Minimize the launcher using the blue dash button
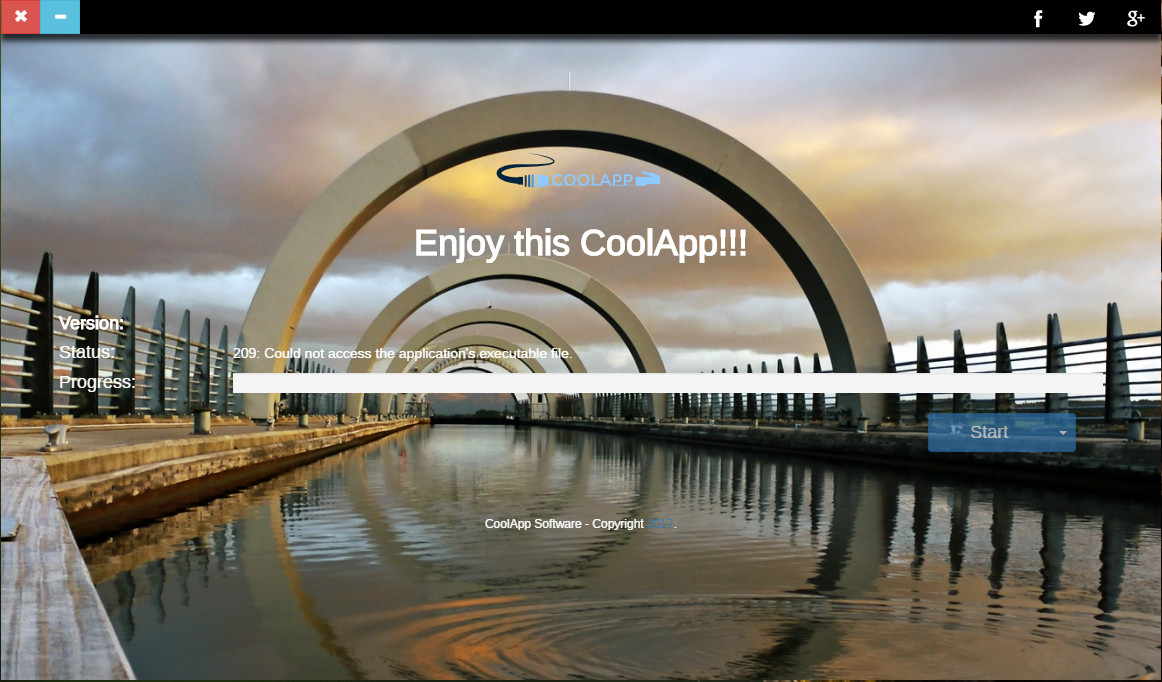This screenshot has width=1162, height=682. 60,17
